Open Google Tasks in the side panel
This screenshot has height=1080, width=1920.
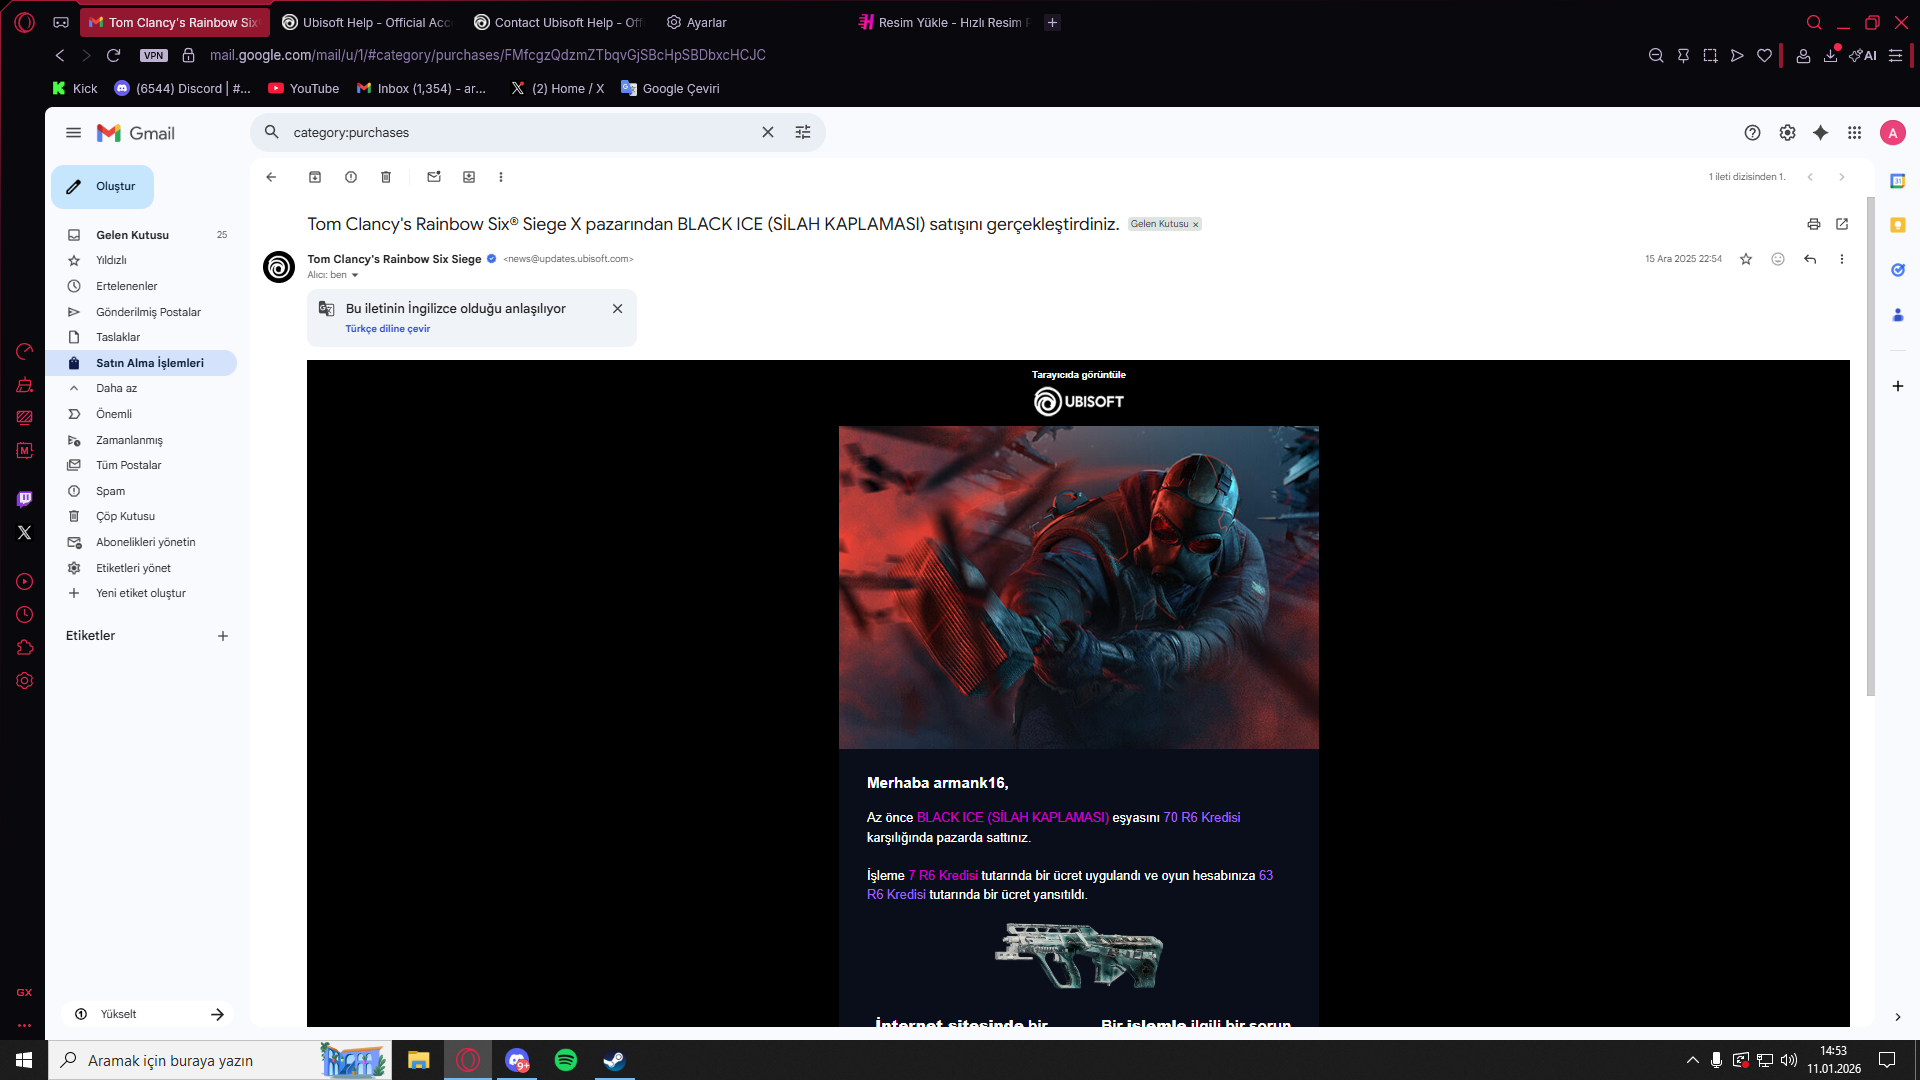(1897, 270)
